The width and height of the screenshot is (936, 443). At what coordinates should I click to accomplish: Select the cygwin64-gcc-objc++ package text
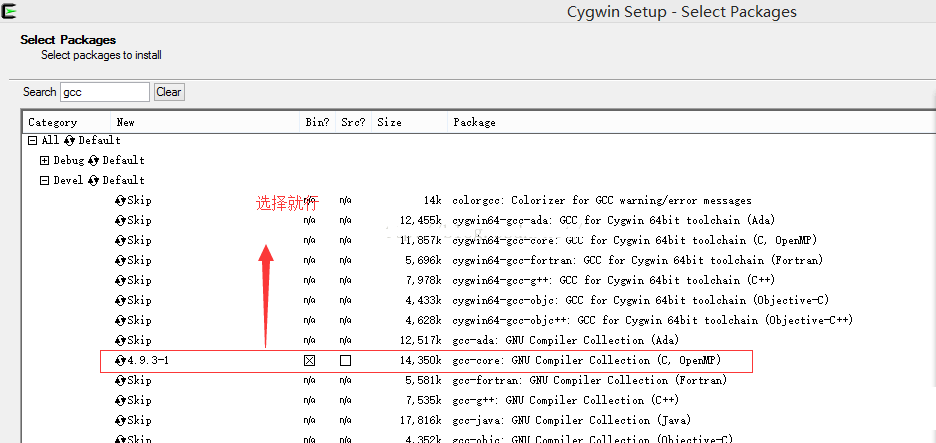point(652,321)
